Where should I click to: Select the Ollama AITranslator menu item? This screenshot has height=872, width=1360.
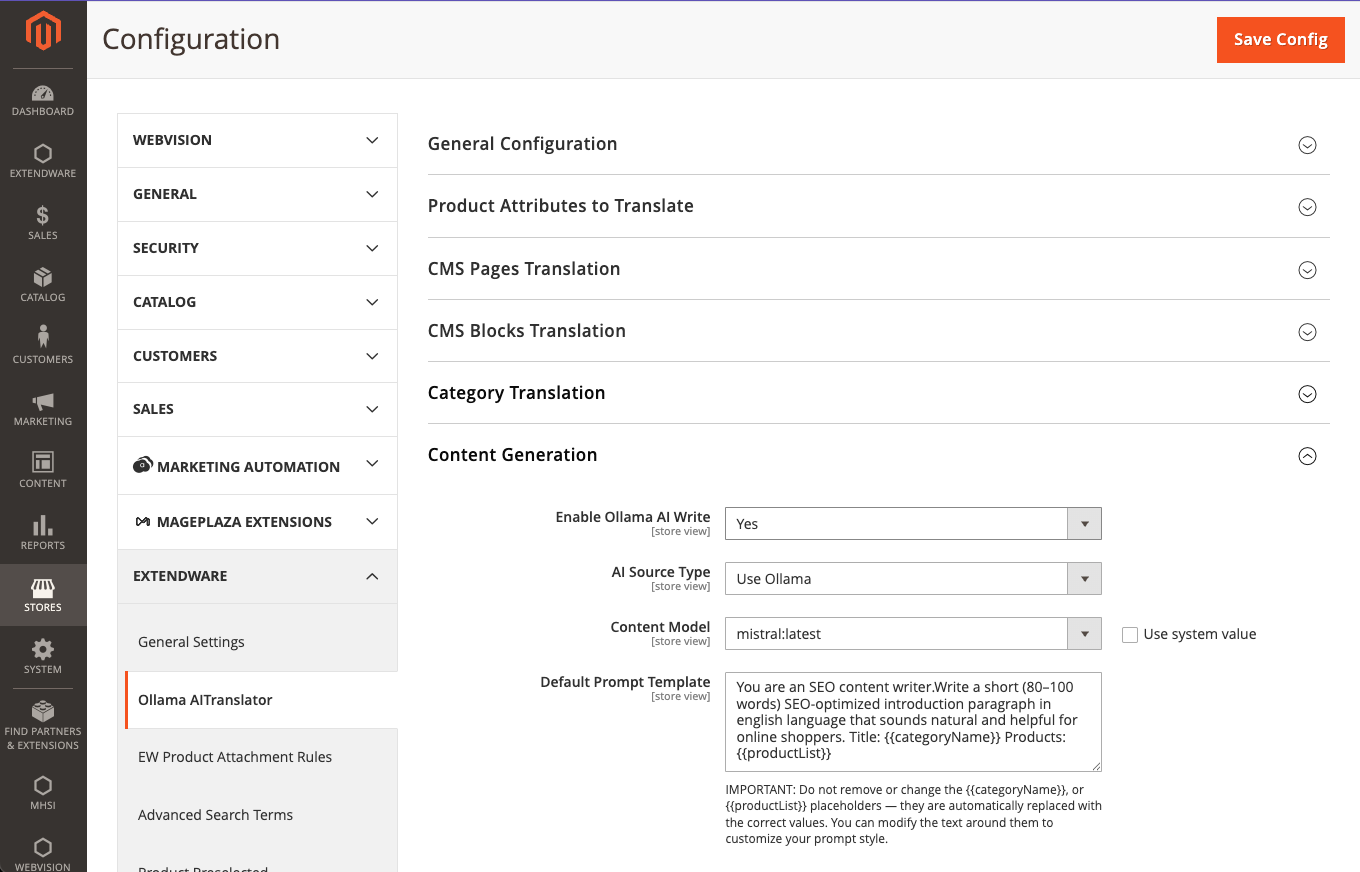point(205,700)
